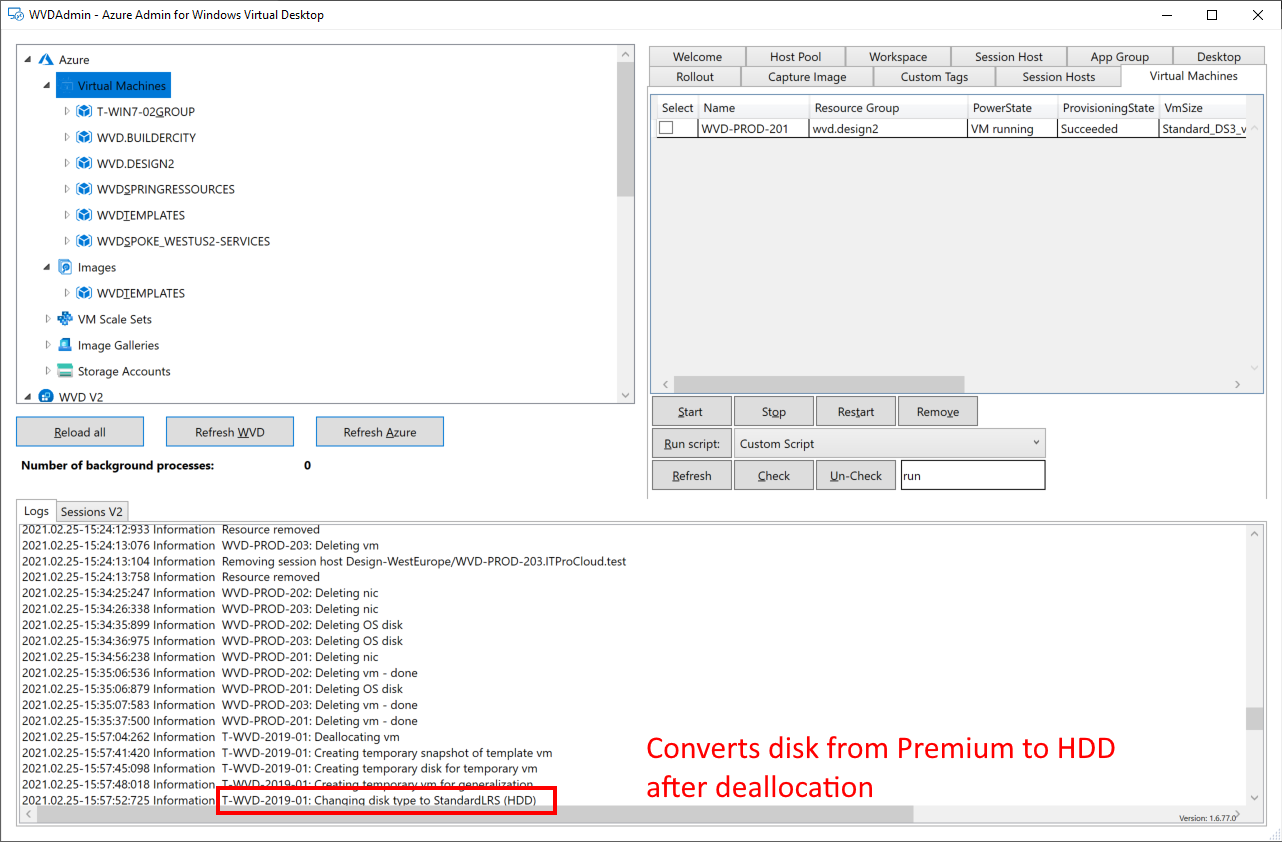The image size is (1282, 842).
Task: Switch to the Rollout tab
Action: 695,77
